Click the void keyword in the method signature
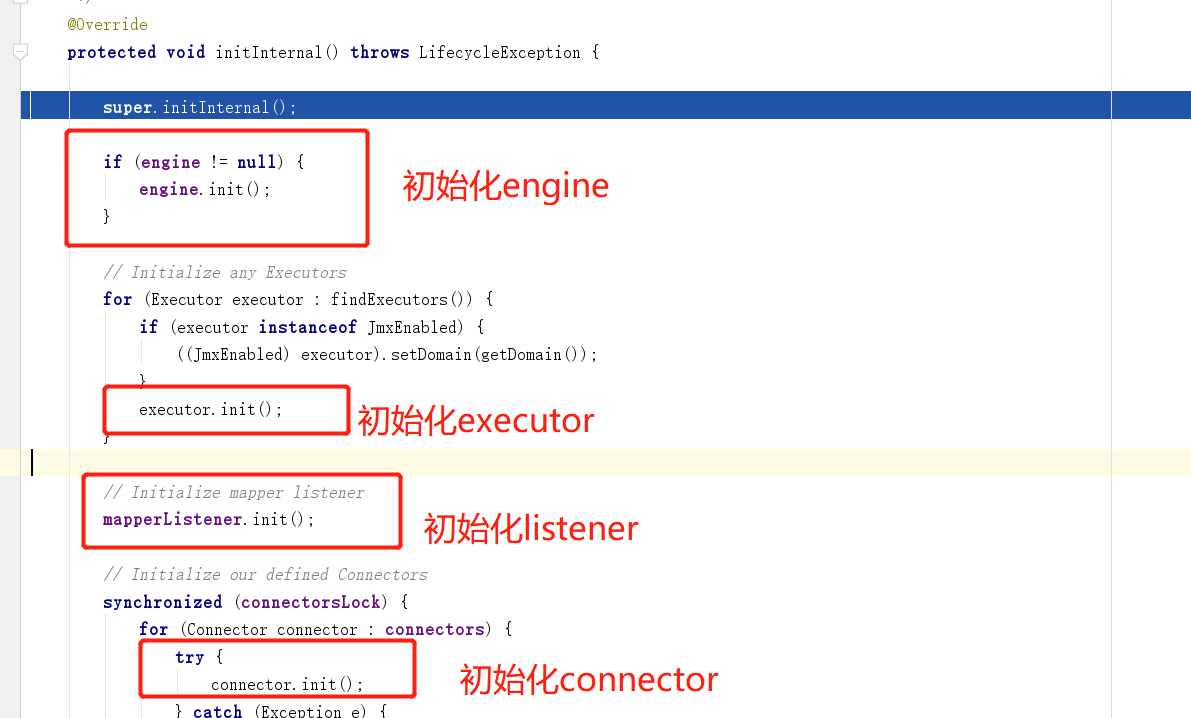 click(x=185, y=52)
